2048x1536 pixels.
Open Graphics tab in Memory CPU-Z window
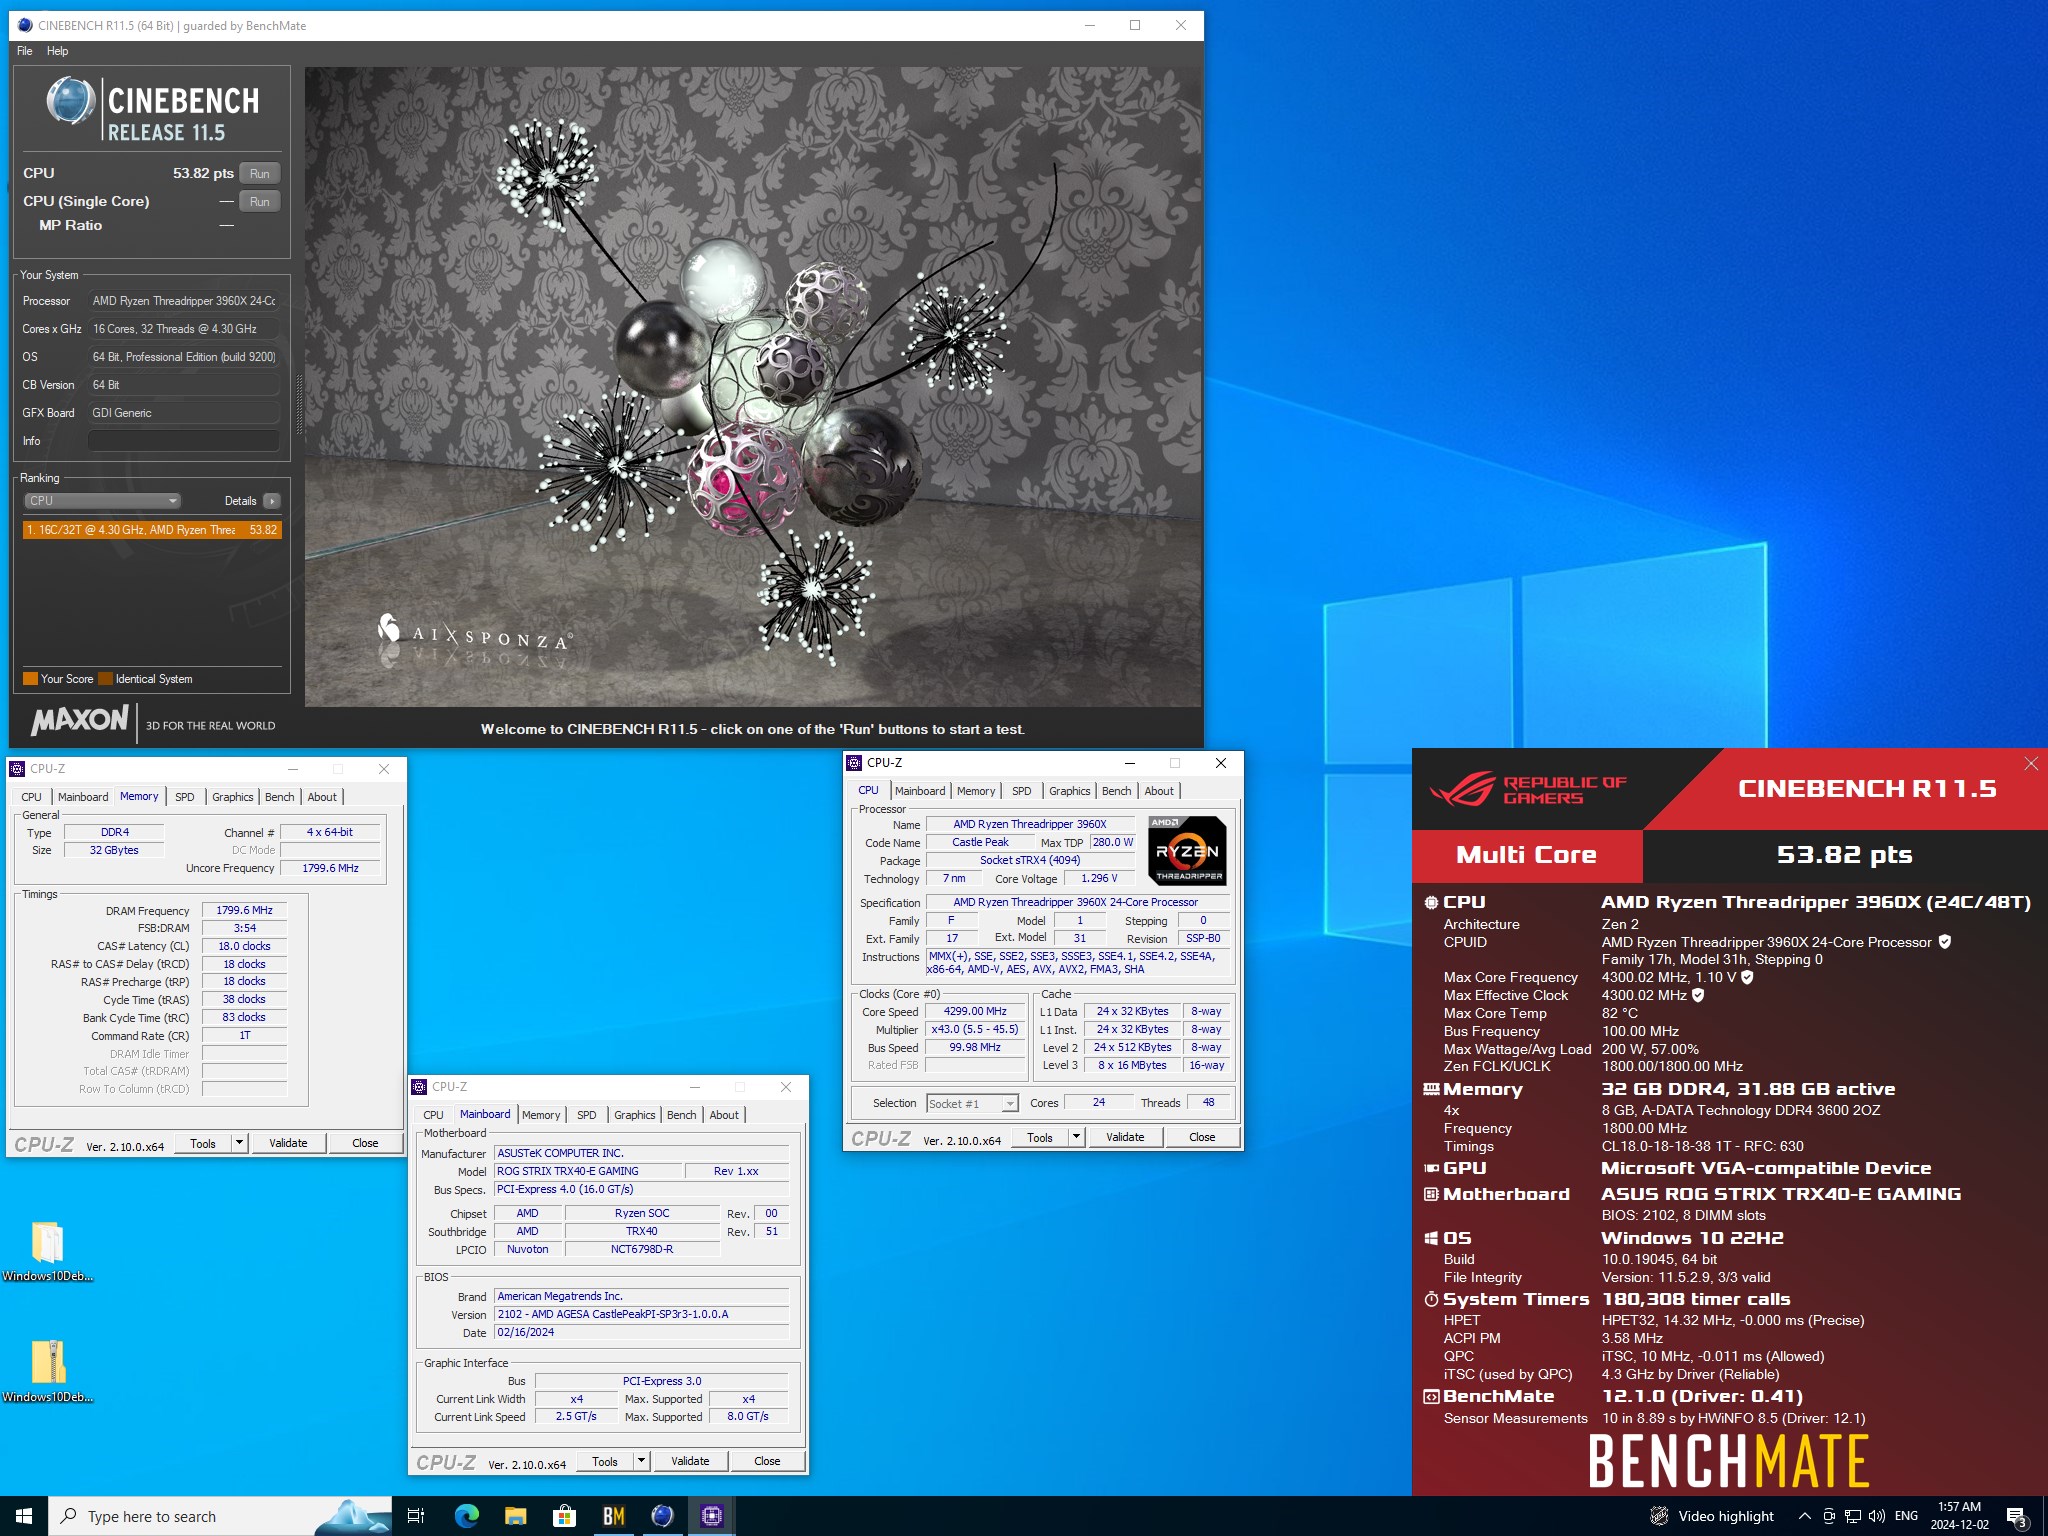(x=232, y=797)
